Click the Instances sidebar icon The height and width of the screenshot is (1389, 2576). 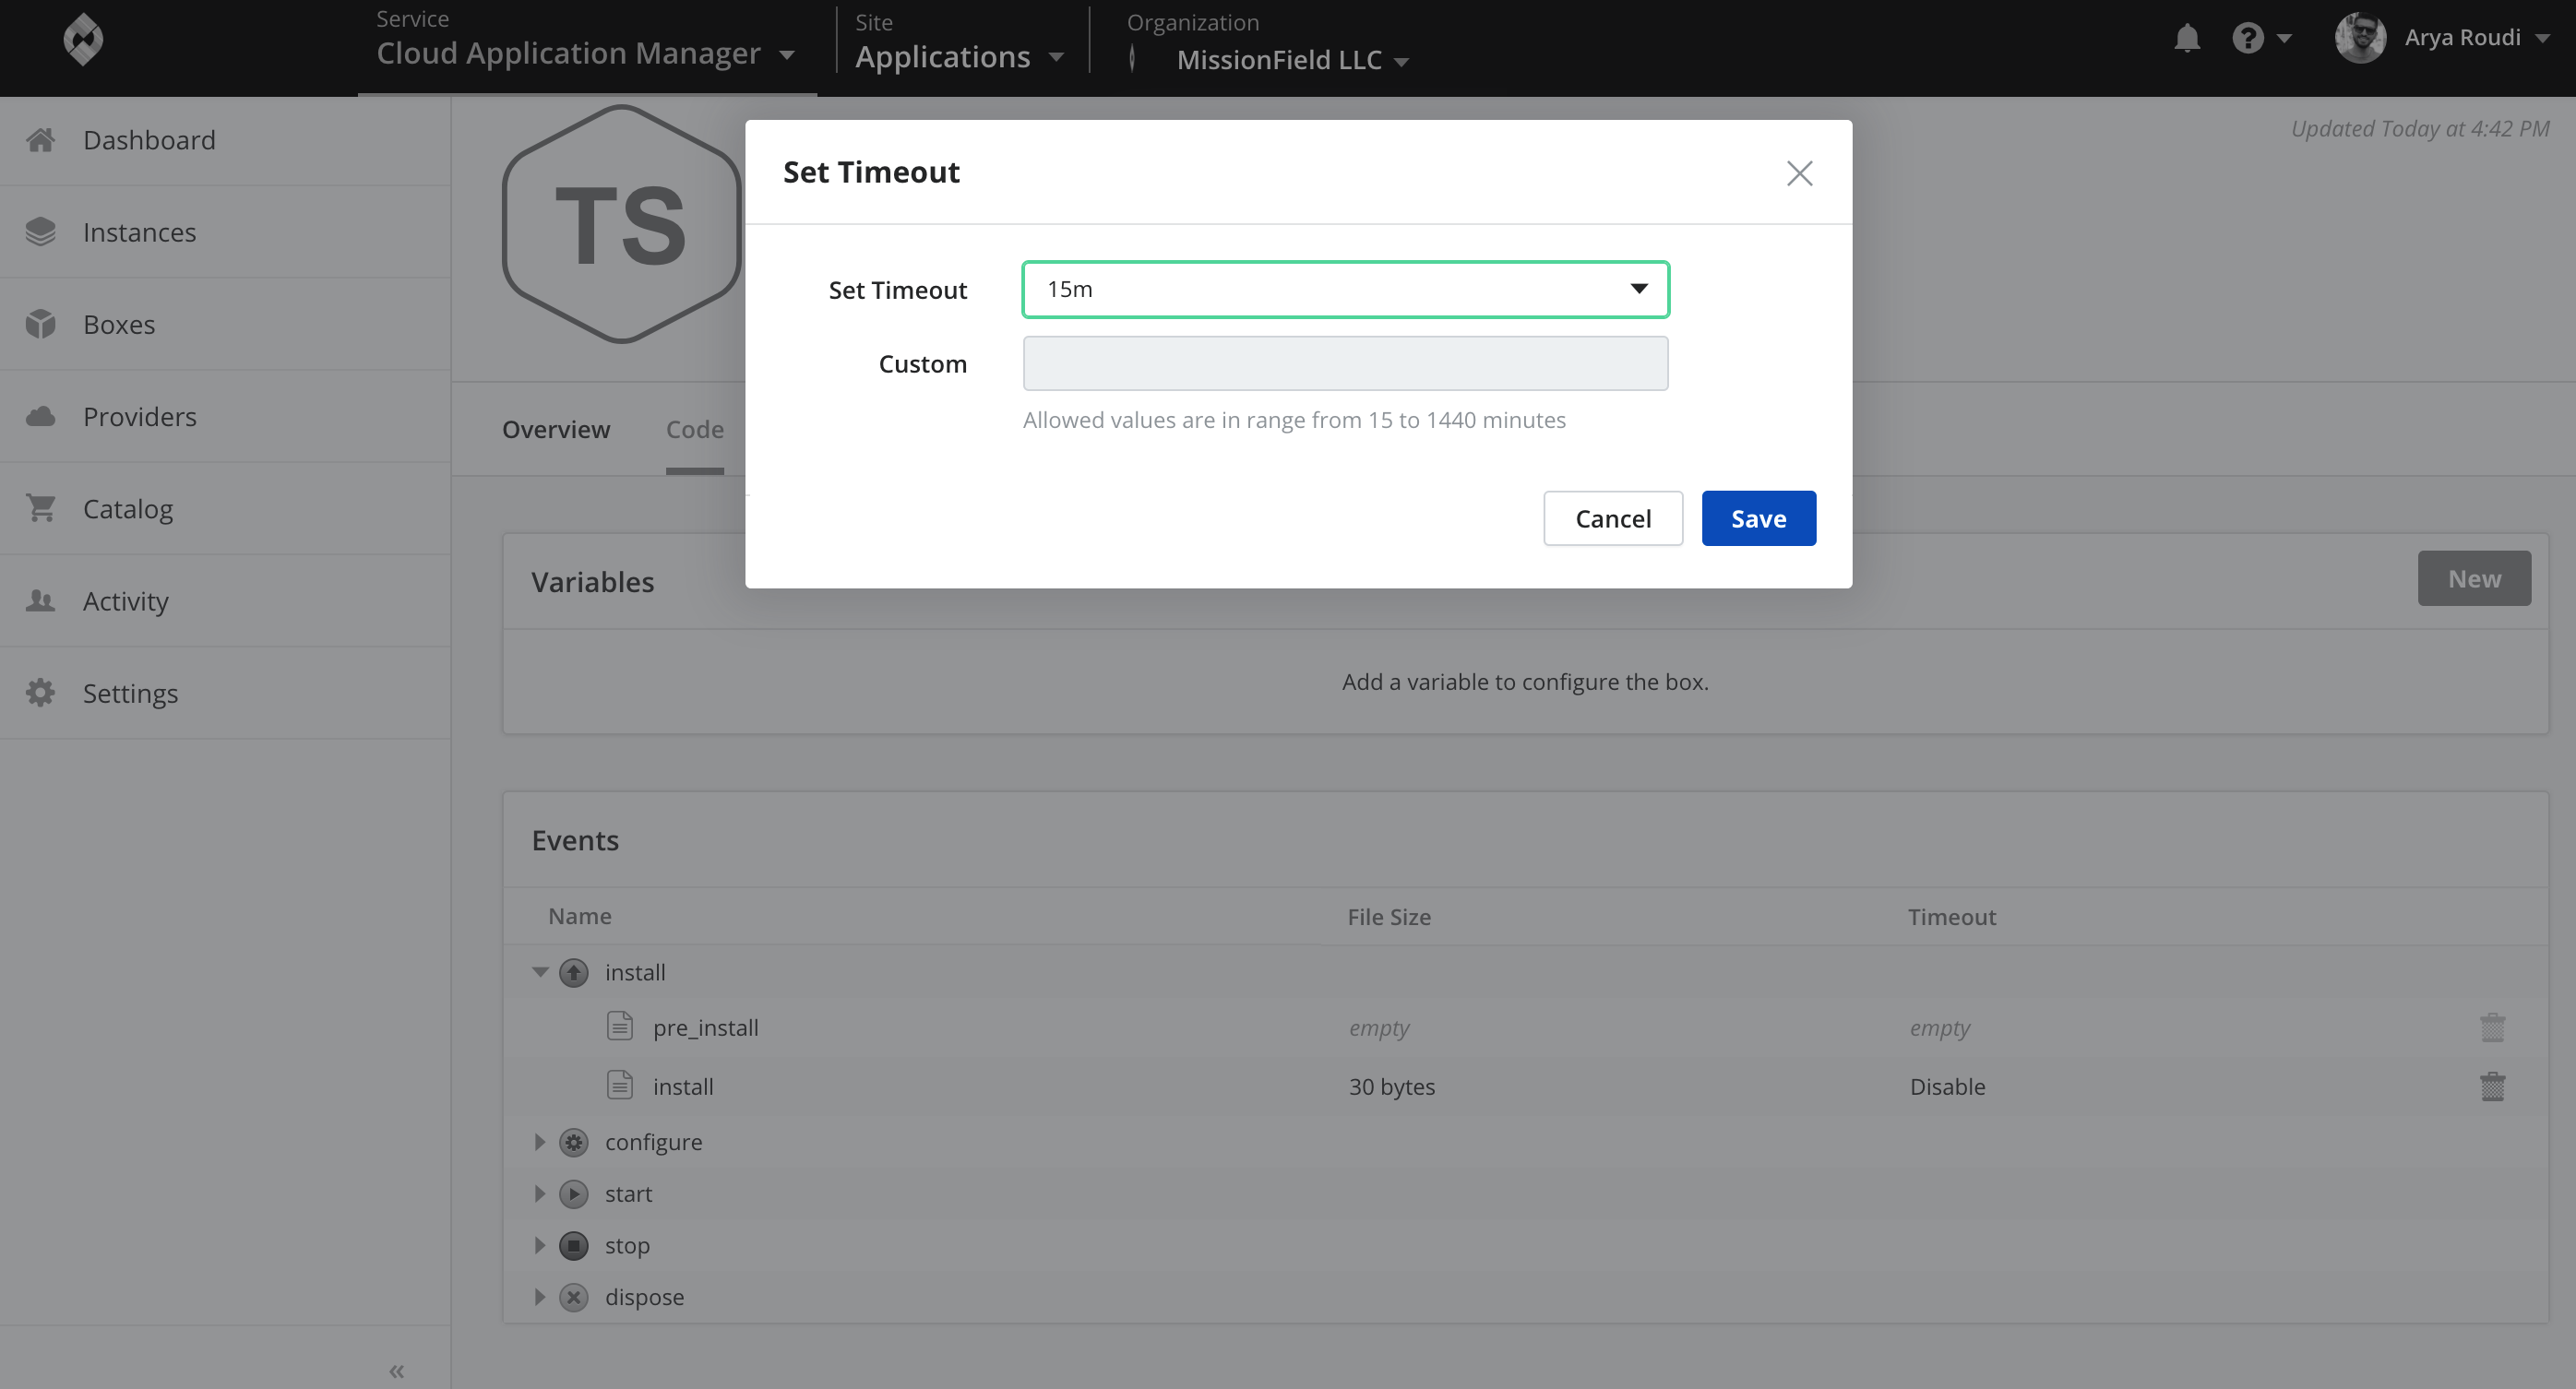coord(41,231)
